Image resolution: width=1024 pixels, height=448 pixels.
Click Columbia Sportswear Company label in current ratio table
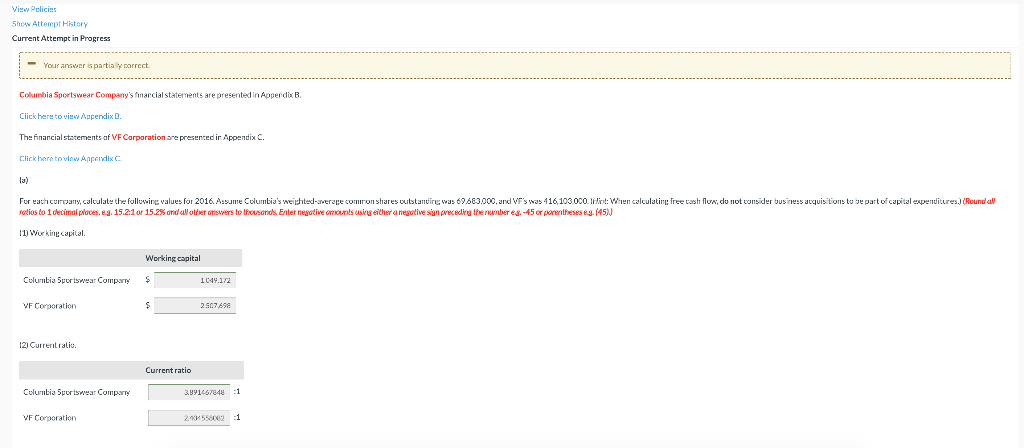76,392
